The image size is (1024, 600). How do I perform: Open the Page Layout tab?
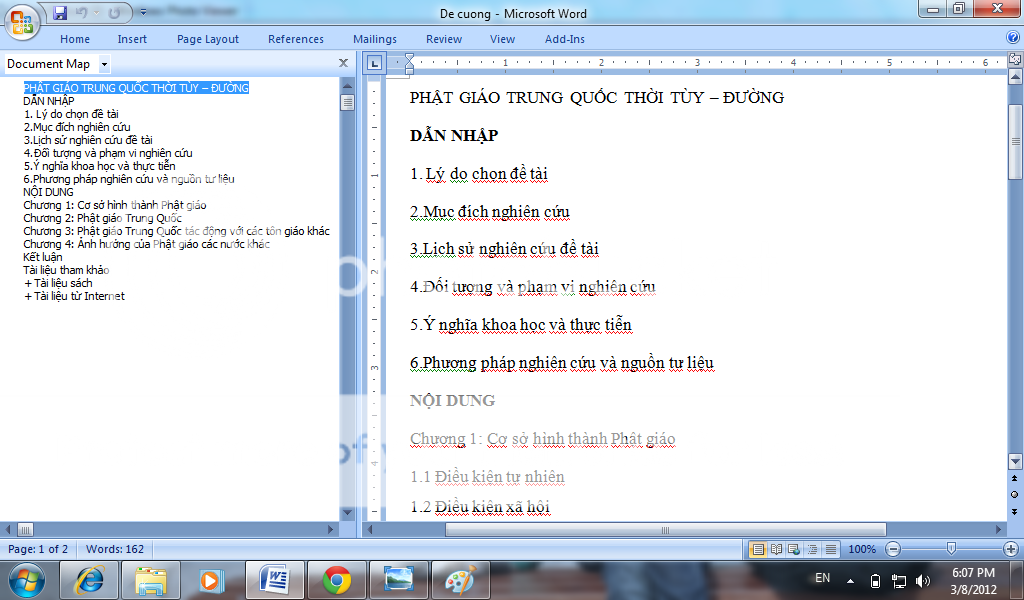point(207,39)
